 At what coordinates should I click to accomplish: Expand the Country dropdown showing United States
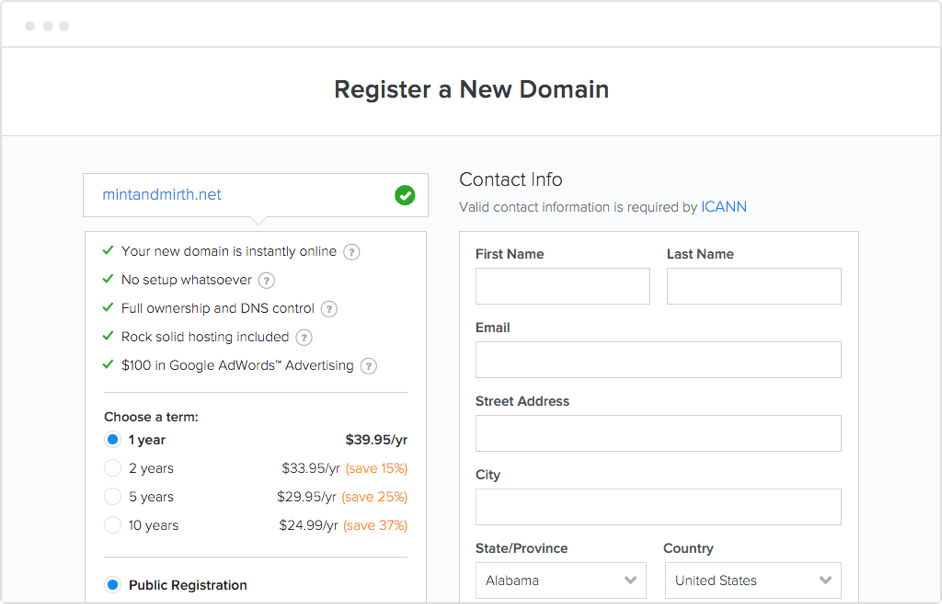753,580
